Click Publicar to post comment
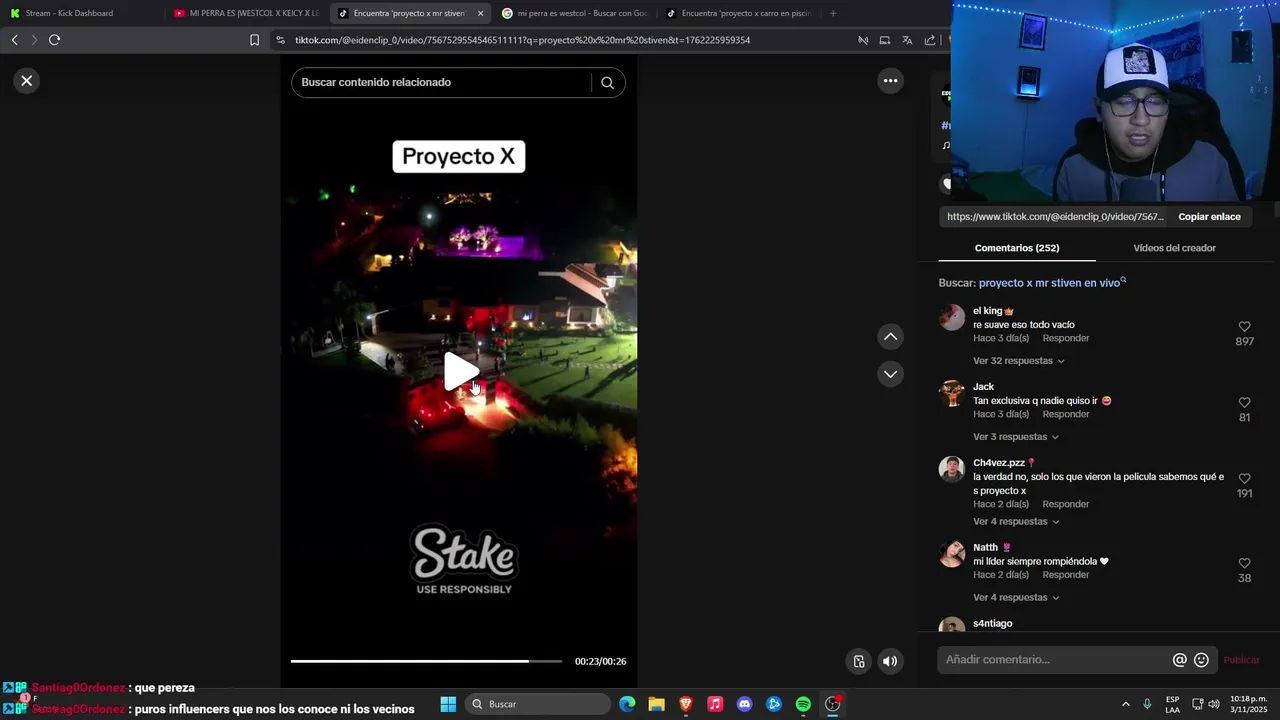The height and width of the screenshot is (720, 1280). (x=1242, y=660)
